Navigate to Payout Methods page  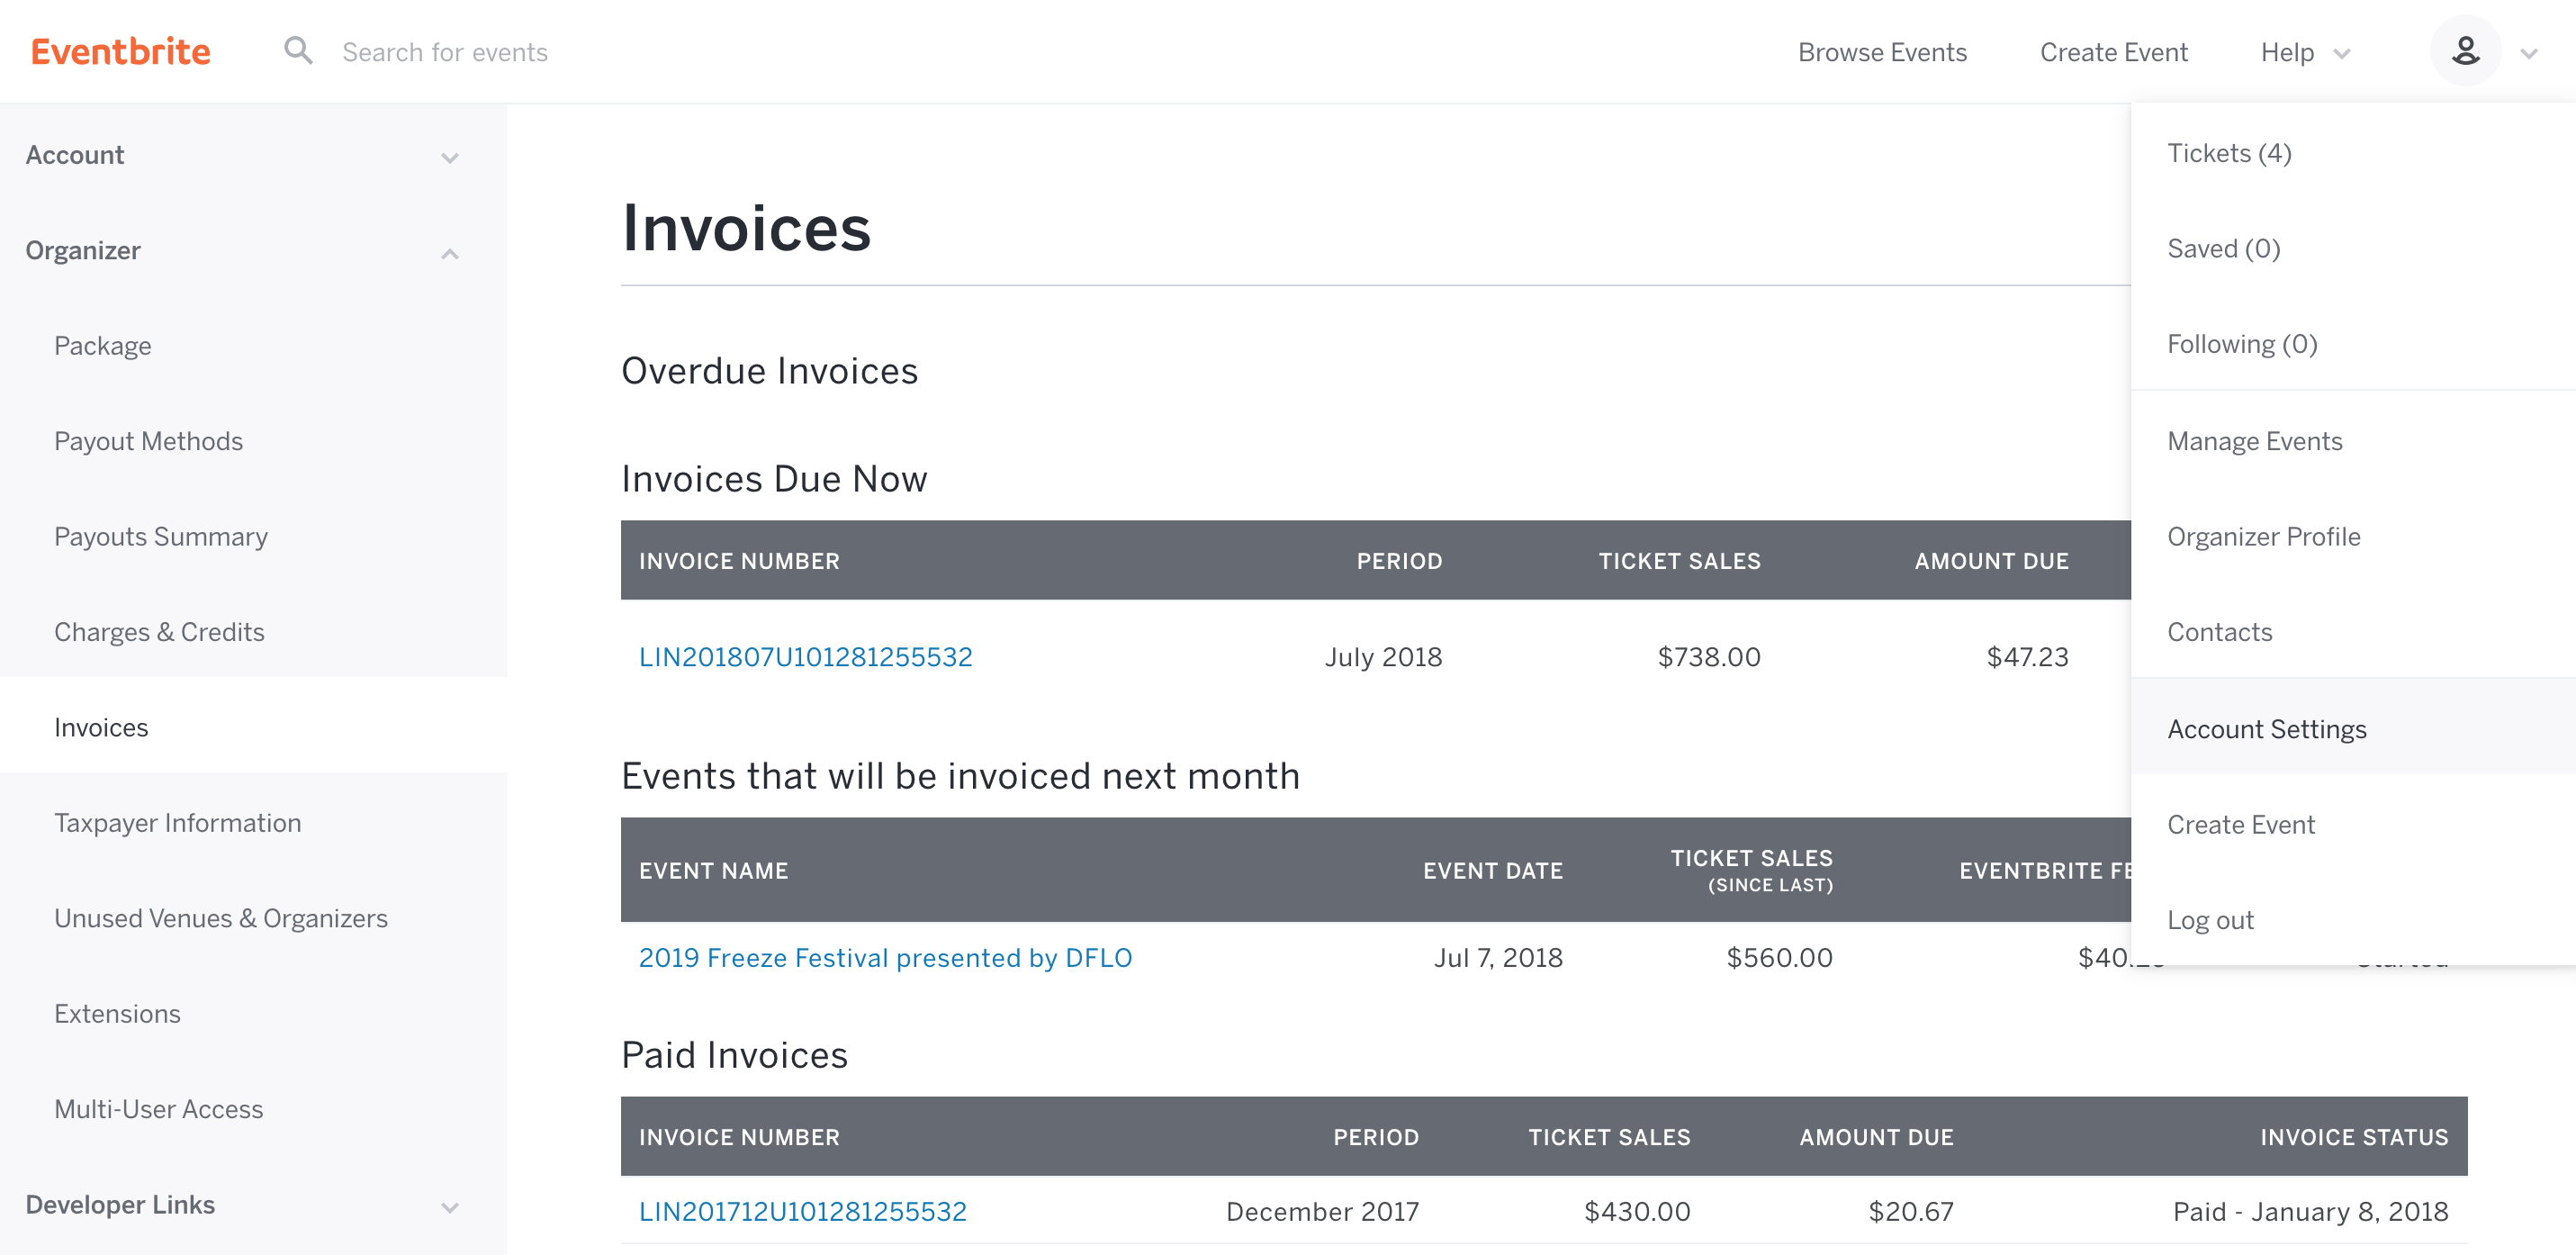tap(148, 442)
